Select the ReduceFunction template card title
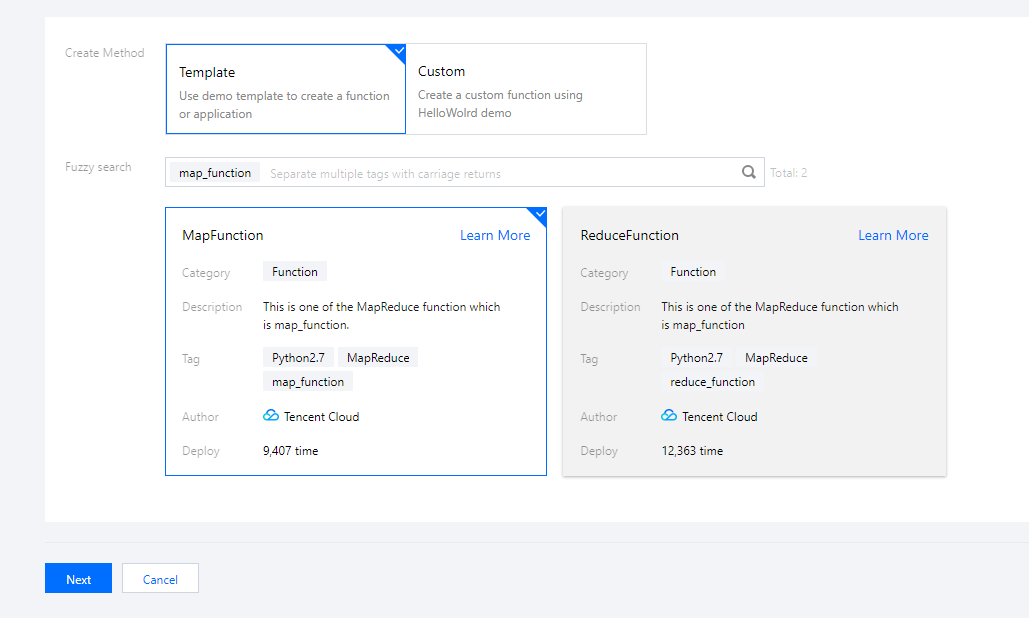The image size is (1029, 618). [629, 236]
